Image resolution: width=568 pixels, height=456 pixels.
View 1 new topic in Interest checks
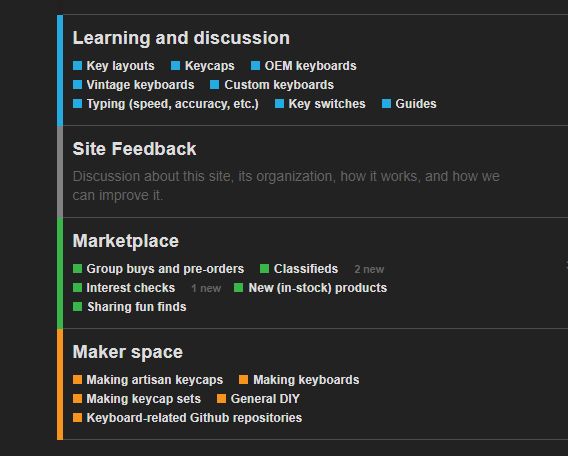coord(206,288)
